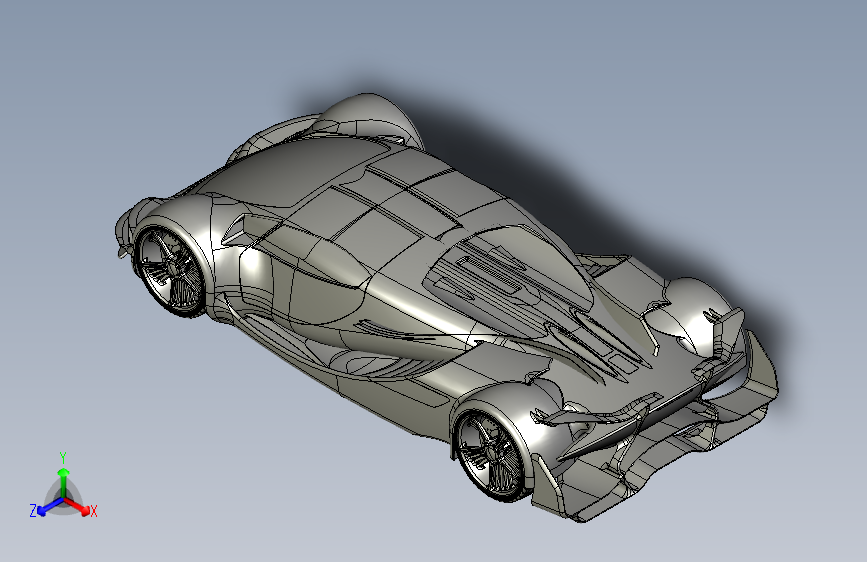Click the red X axis arrow of the triad
This screenshot has height=562, width=867.
pos(77,506)
